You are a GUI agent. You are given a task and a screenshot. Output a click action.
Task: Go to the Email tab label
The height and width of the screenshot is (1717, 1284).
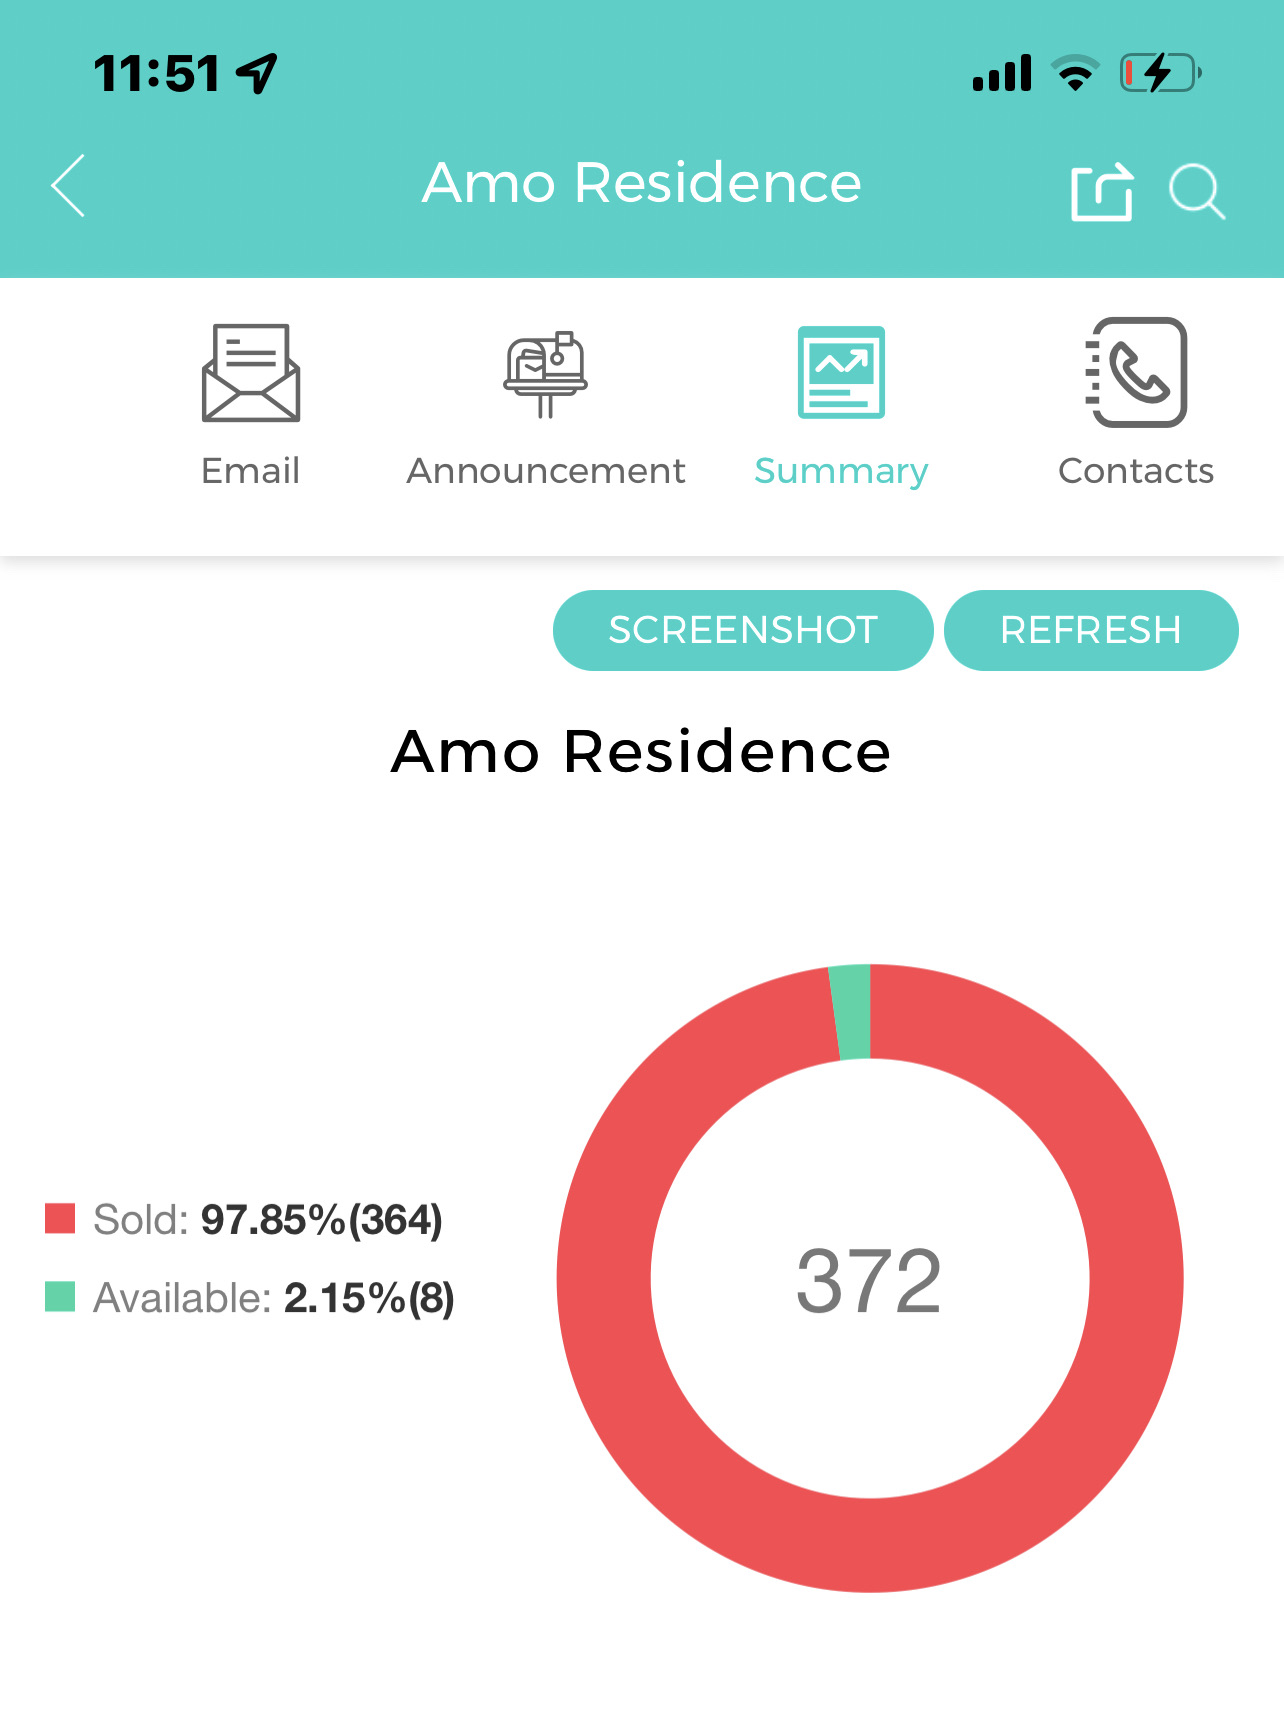pyautogui.click(x=250, y=471)
